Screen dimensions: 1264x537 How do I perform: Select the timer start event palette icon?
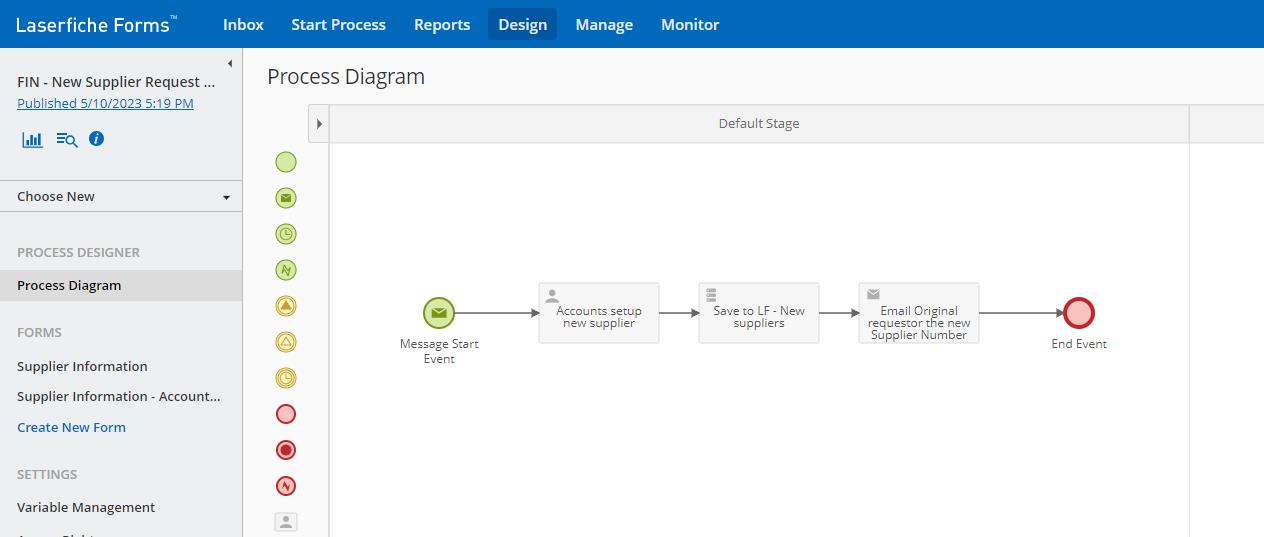coord(286,234)
